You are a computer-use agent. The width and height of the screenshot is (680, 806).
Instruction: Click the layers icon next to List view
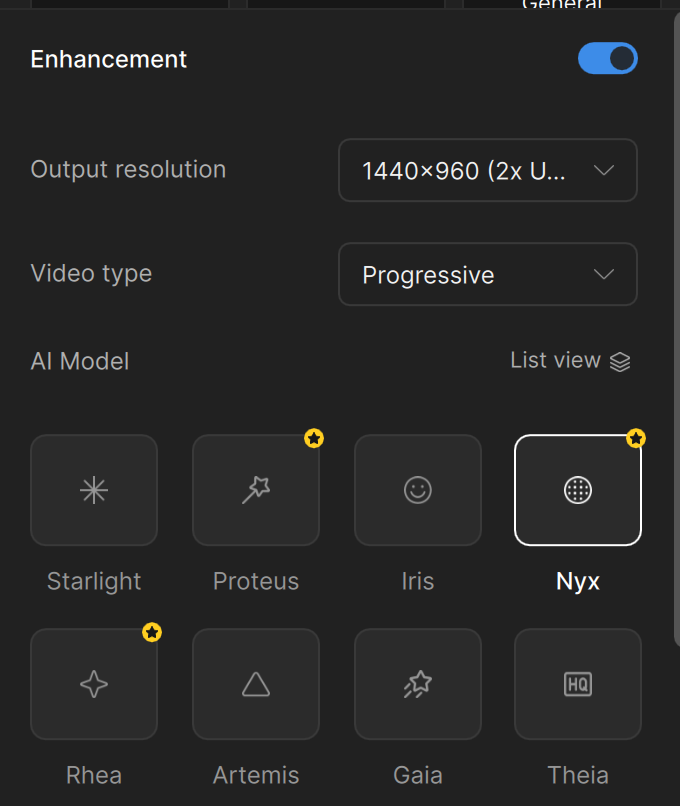point(620,362)
